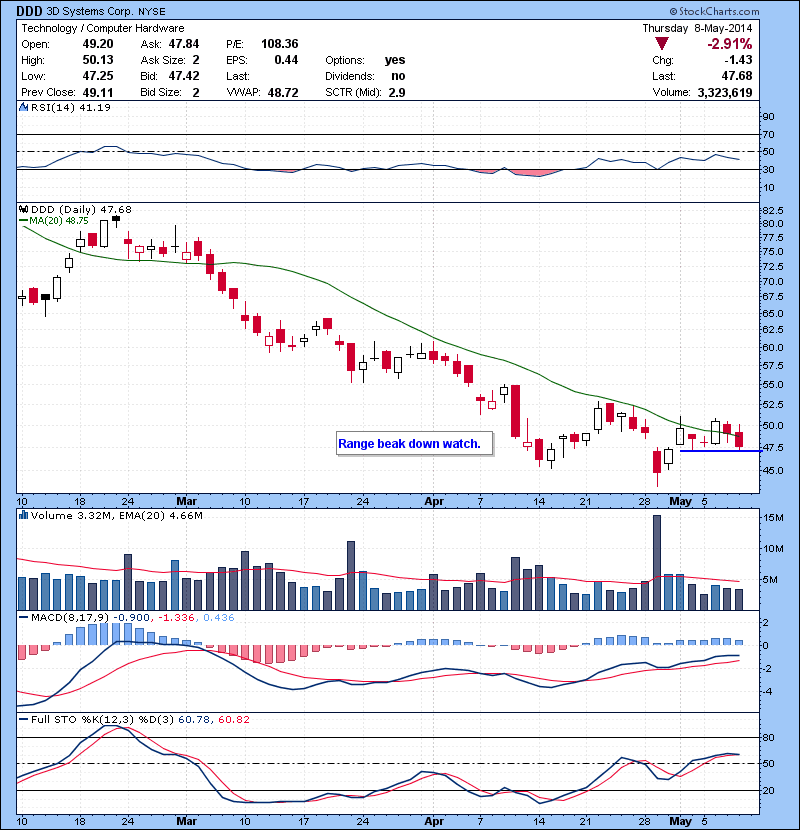The height and width of the screenshot is (830, 800).
Task: Click the RSI(14) indicator icon
Action: coord(23,107)
